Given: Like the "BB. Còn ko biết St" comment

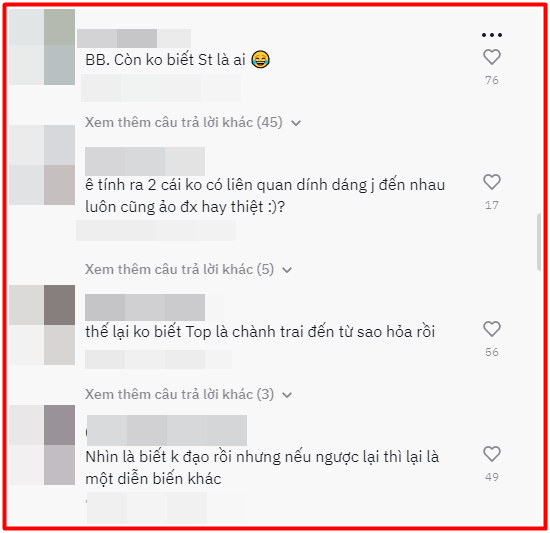Looking at the screenshot, I should point(492,57).
